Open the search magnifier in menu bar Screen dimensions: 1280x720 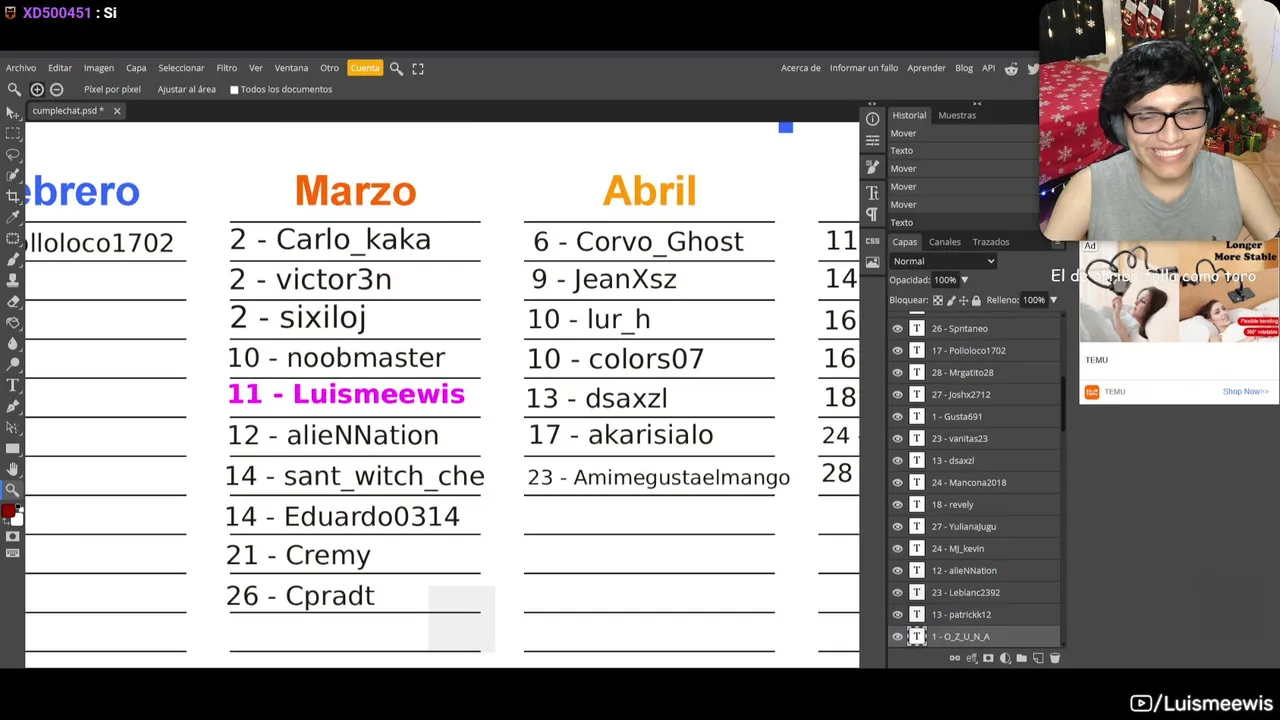[x=396, y=68]
